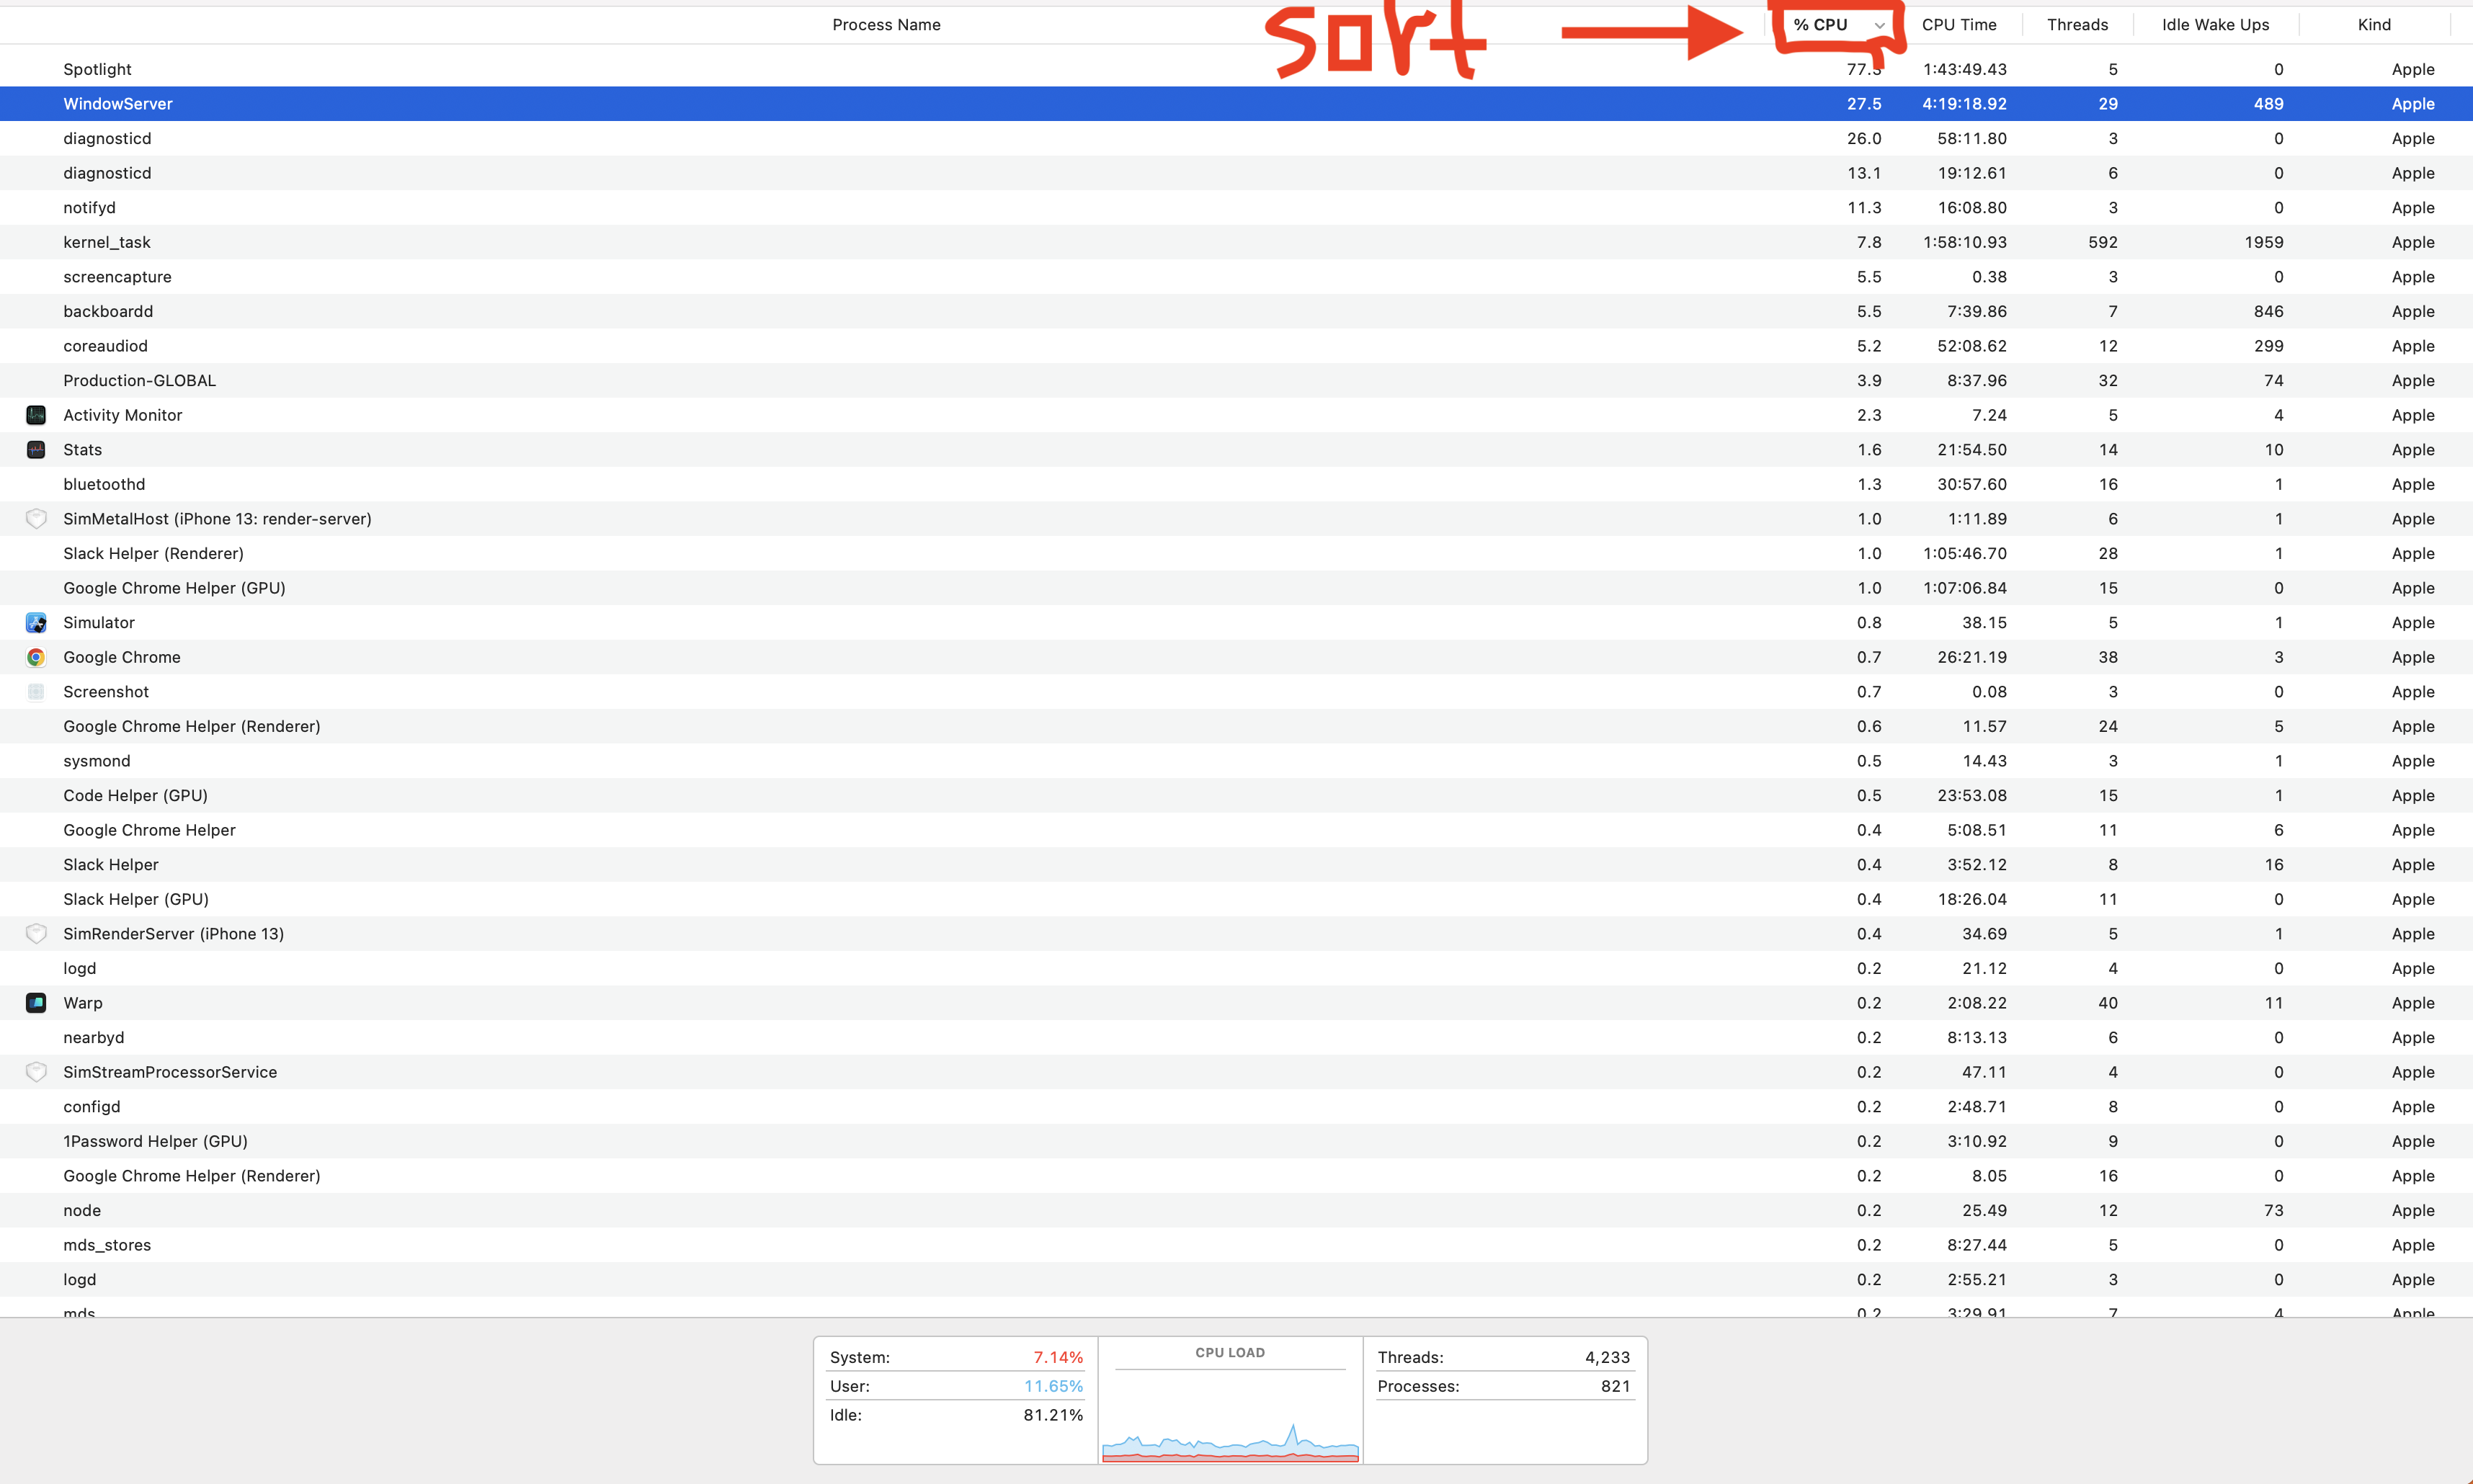Click the Google Chrome app icon

click(36, 657)
